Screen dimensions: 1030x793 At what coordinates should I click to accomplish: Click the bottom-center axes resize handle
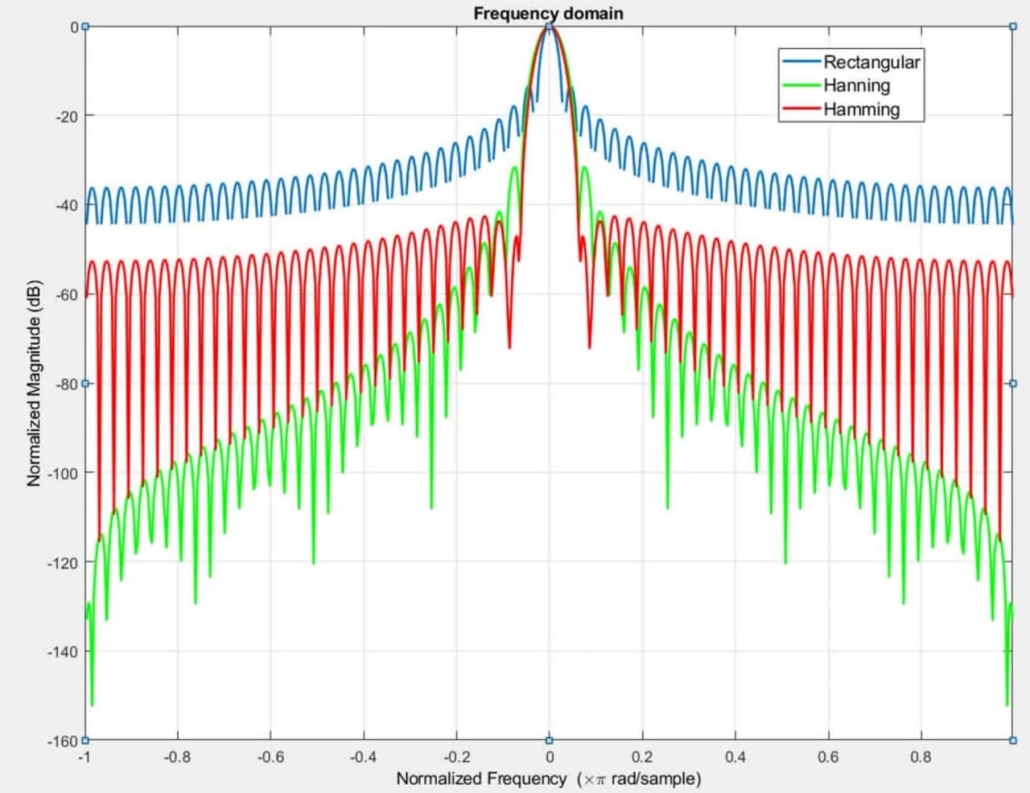point(549,740)
